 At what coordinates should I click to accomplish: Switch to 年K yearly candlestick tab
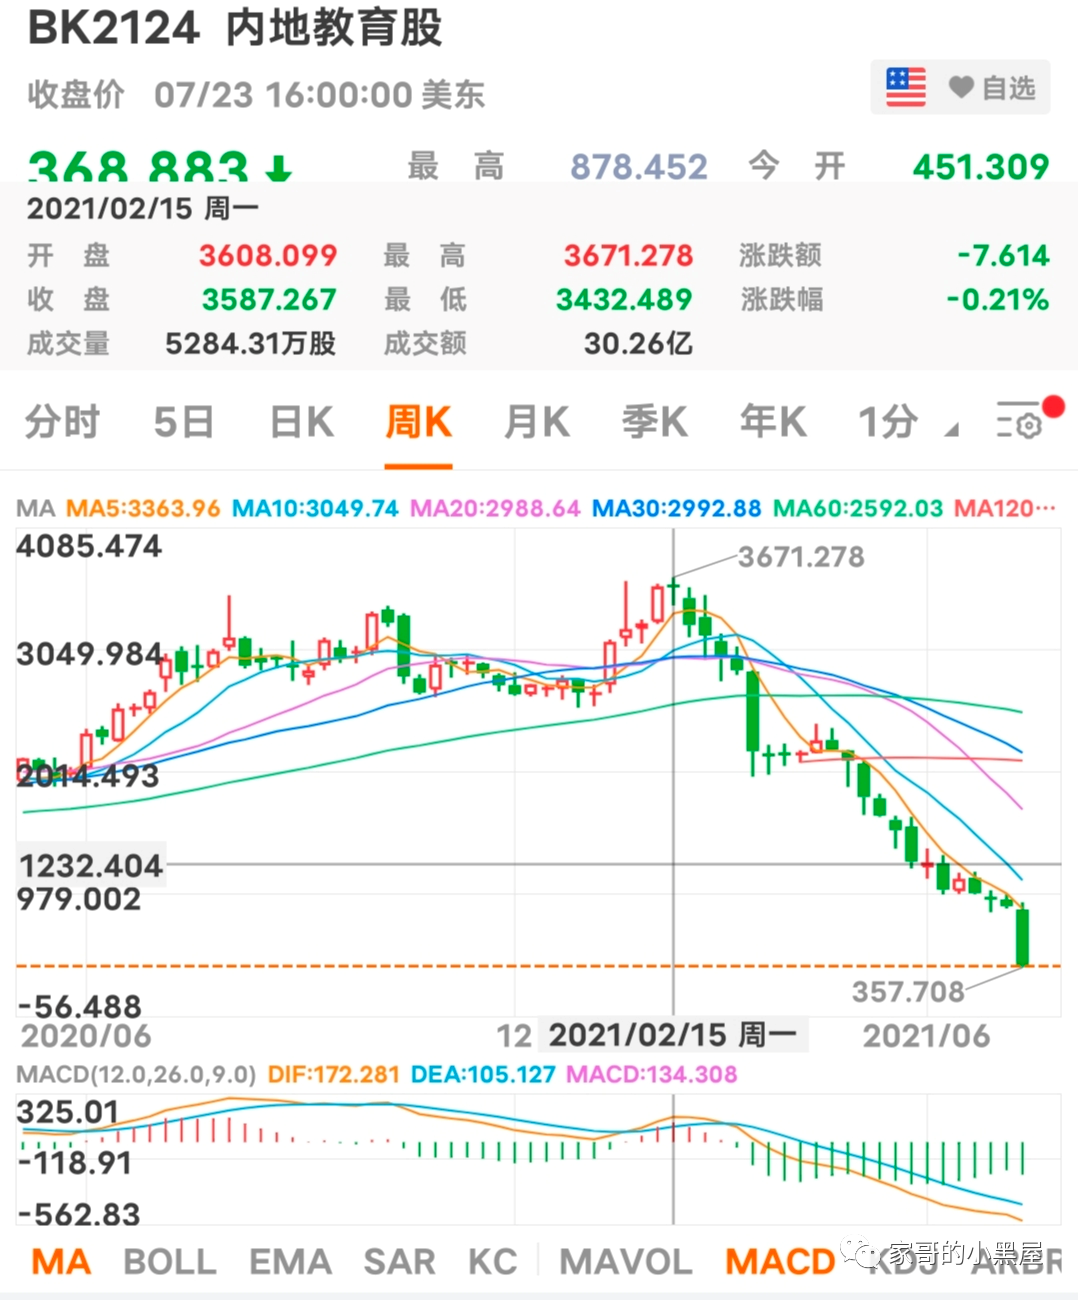coord(773,422)
